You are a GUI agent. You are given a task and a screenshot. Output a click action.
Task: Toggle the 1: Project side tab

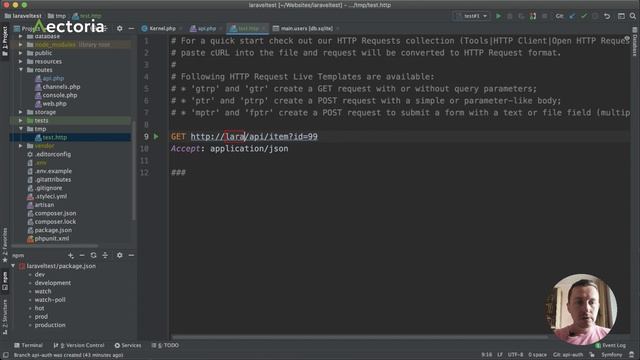pyautogui.click(x=5, y=41)
